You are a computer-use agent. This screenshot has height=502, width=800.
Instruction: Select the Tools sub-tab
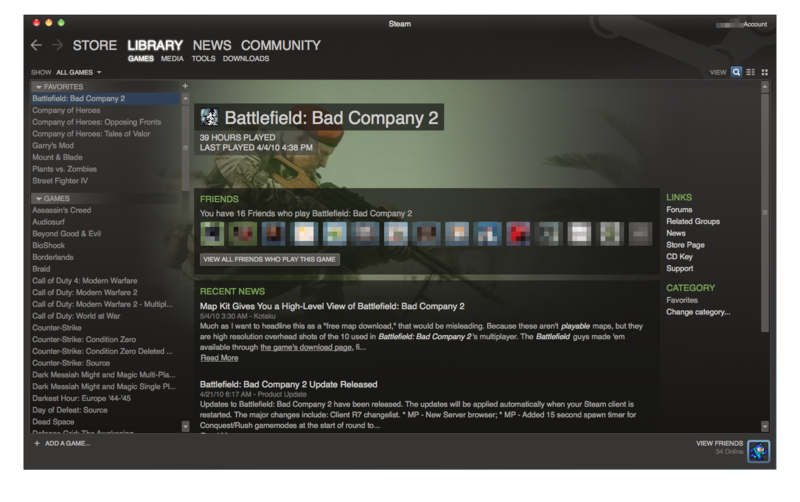[203, 59]
